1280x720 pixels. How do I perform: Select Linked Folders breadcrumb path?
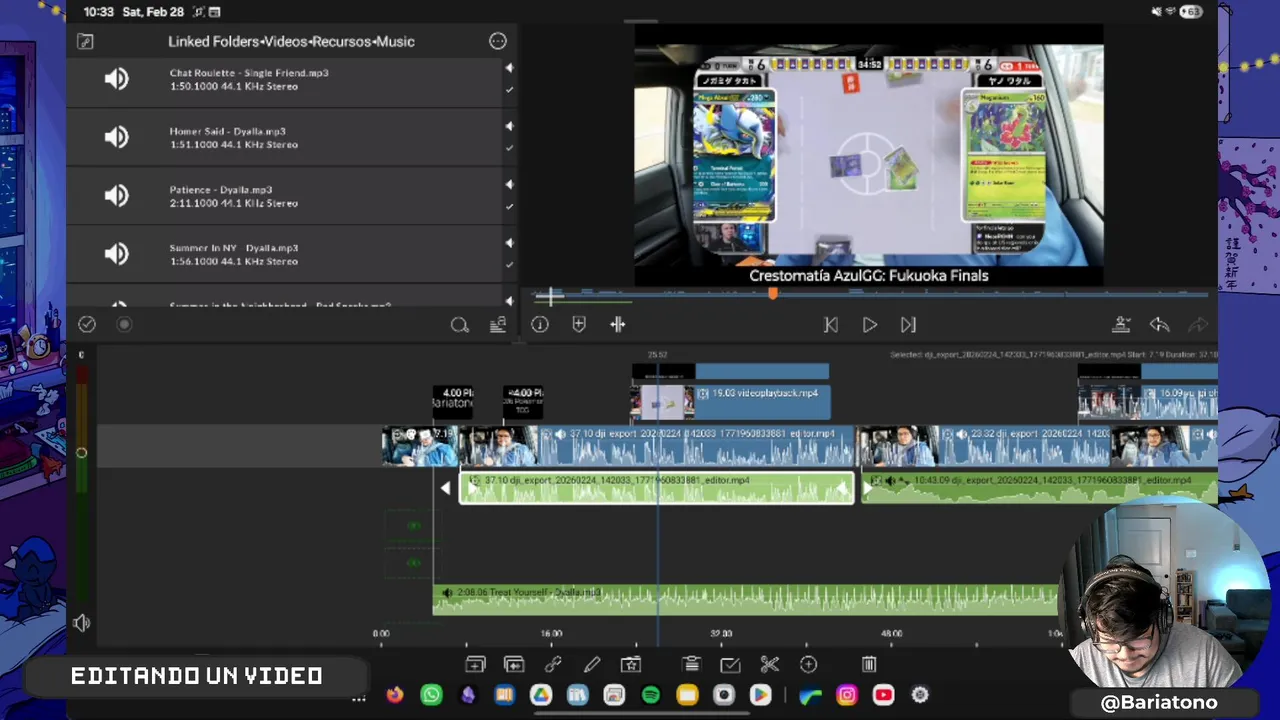(291, 41)
